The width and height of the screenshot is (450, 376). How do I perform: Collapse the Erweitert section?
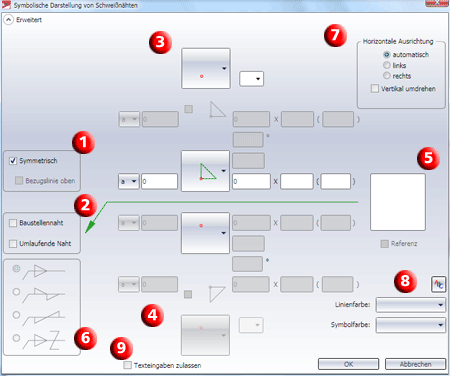pos(8,20)
